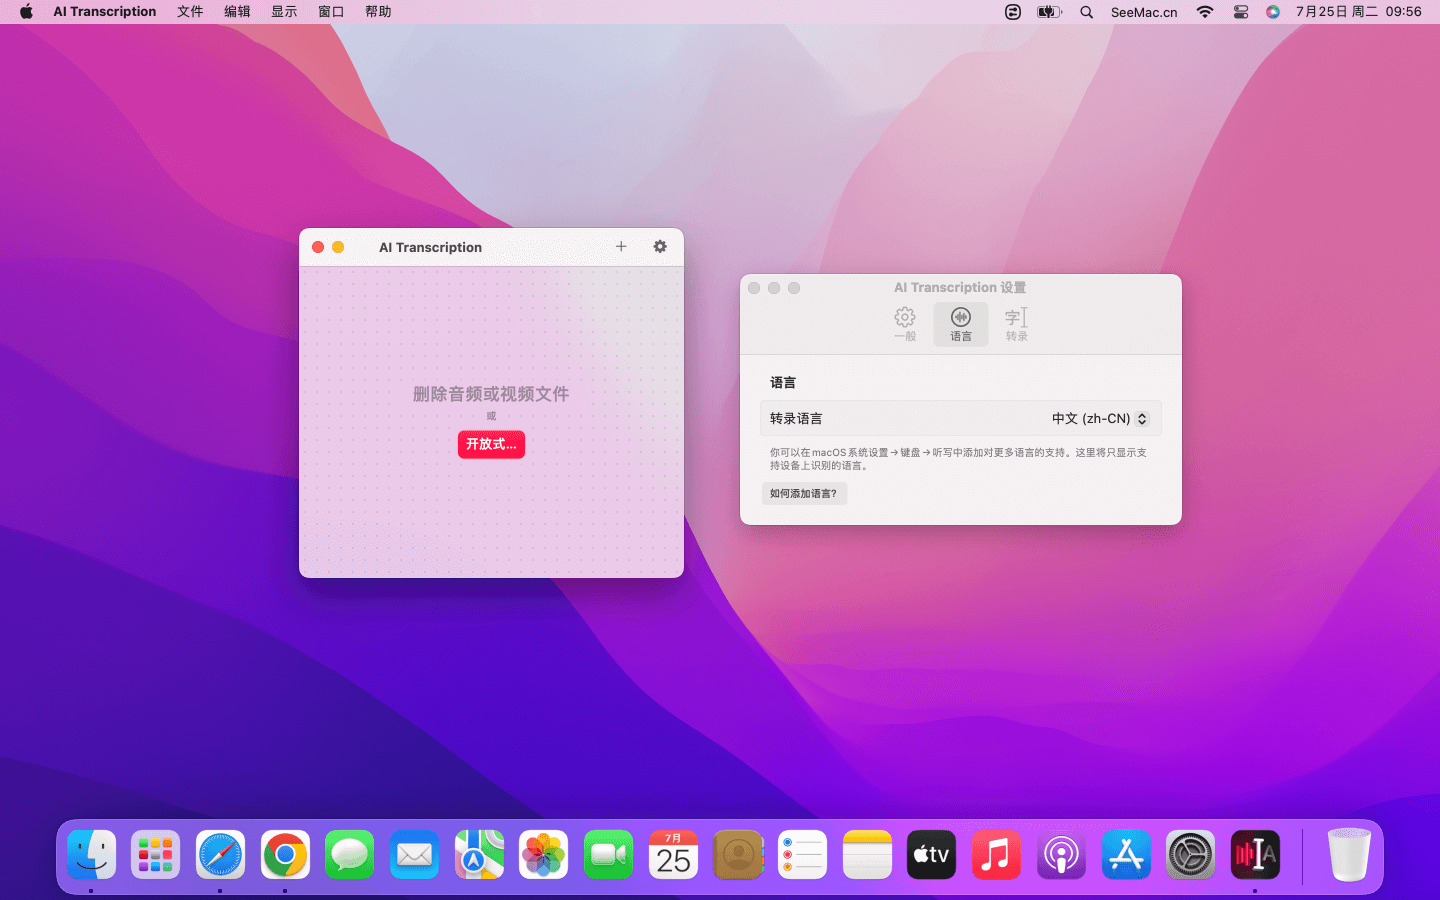Open Control Center in menu bar
This screenshot has height=900, width=1440.
1241,12
